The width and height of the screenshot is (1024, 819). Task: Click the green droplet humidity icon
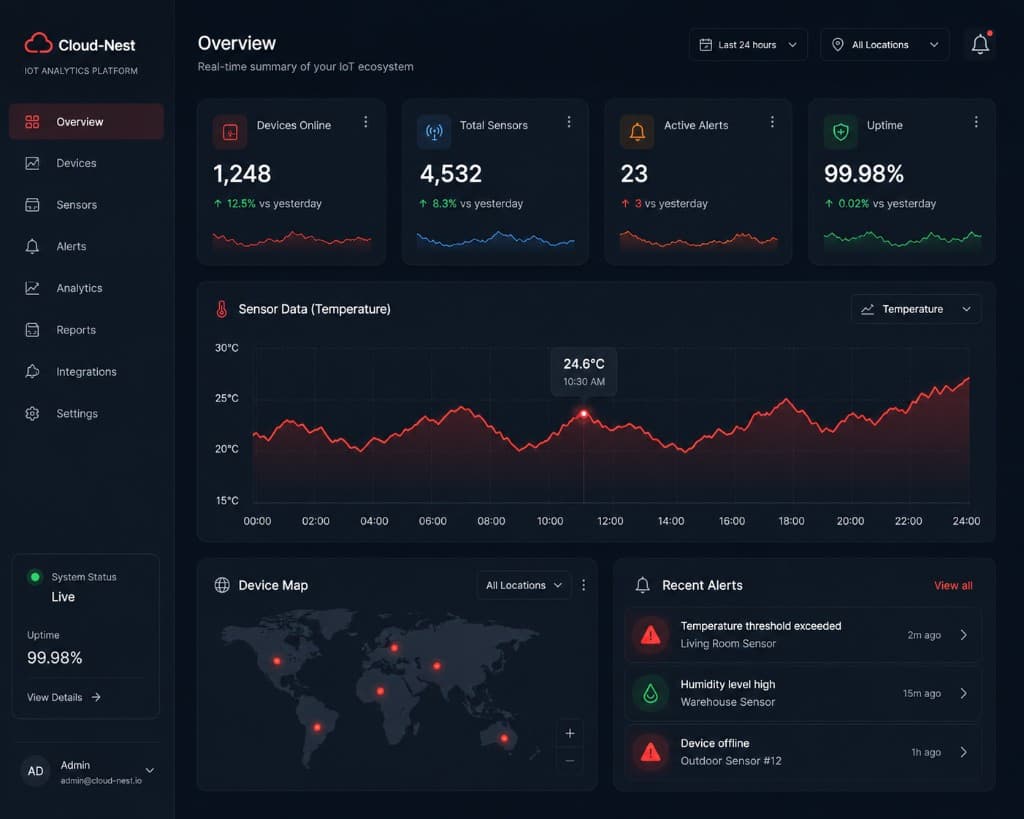click(x=650, y=694)
